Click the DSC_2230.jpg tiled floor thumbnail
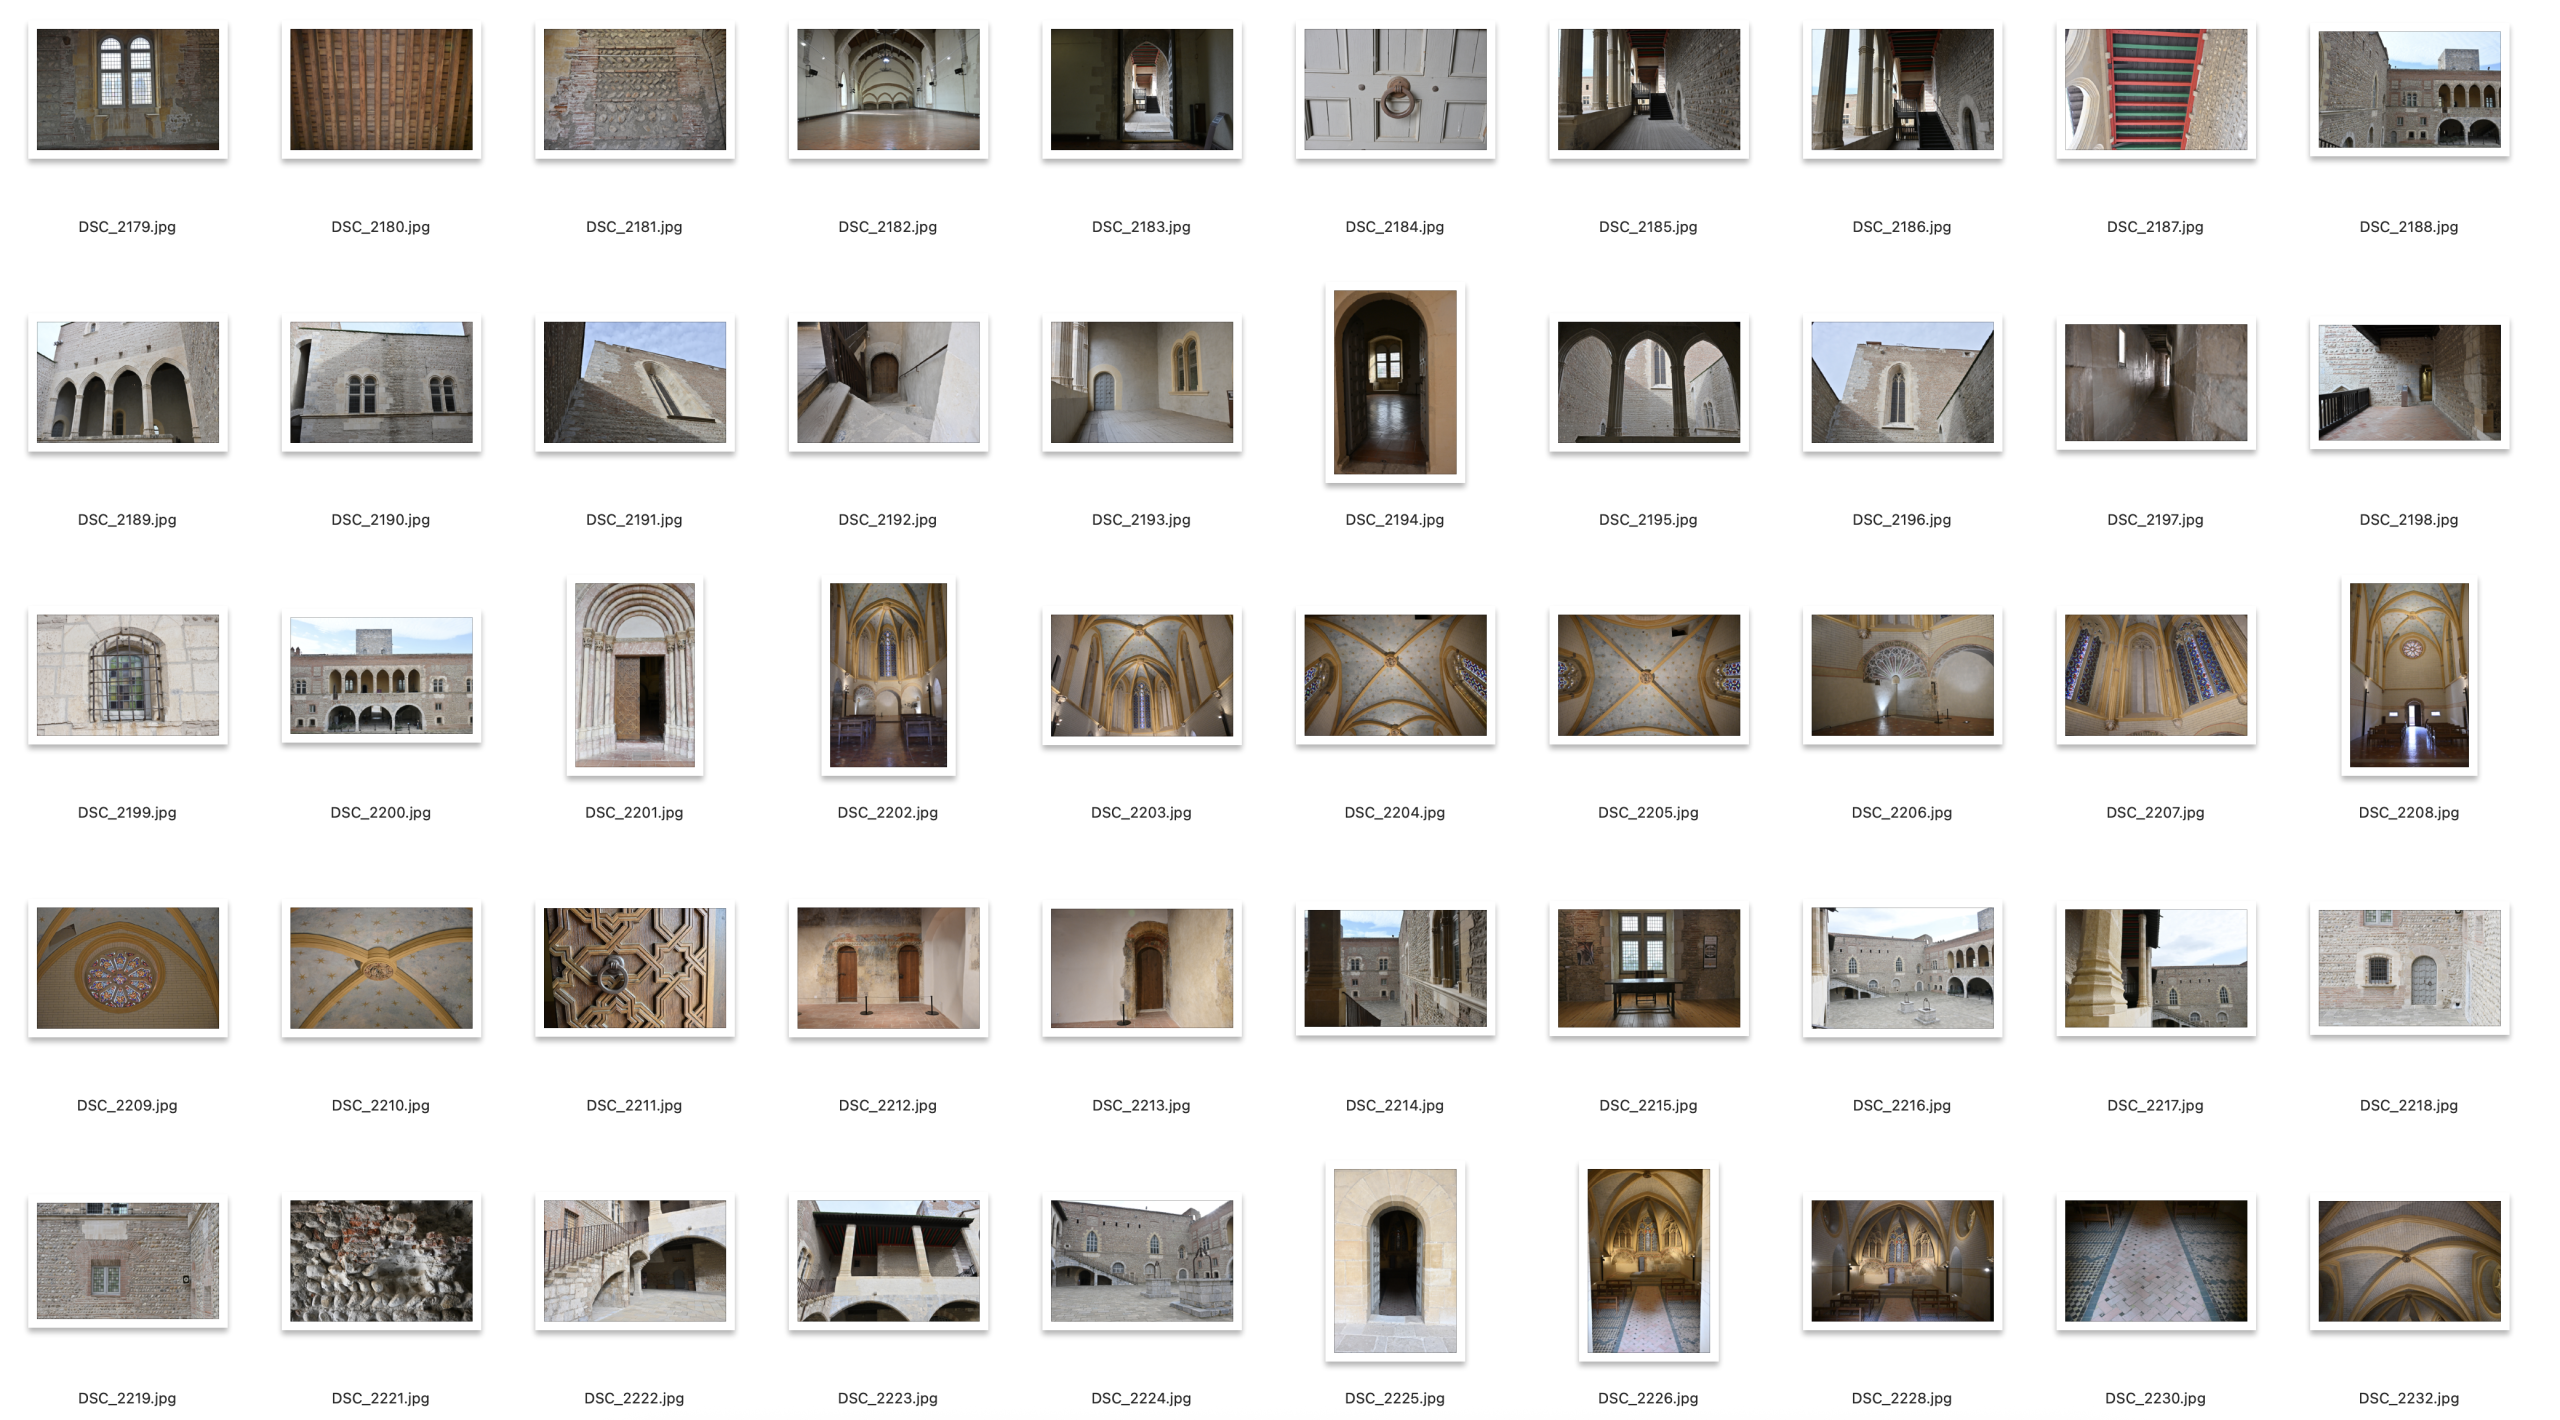 pos(2155,1261)
